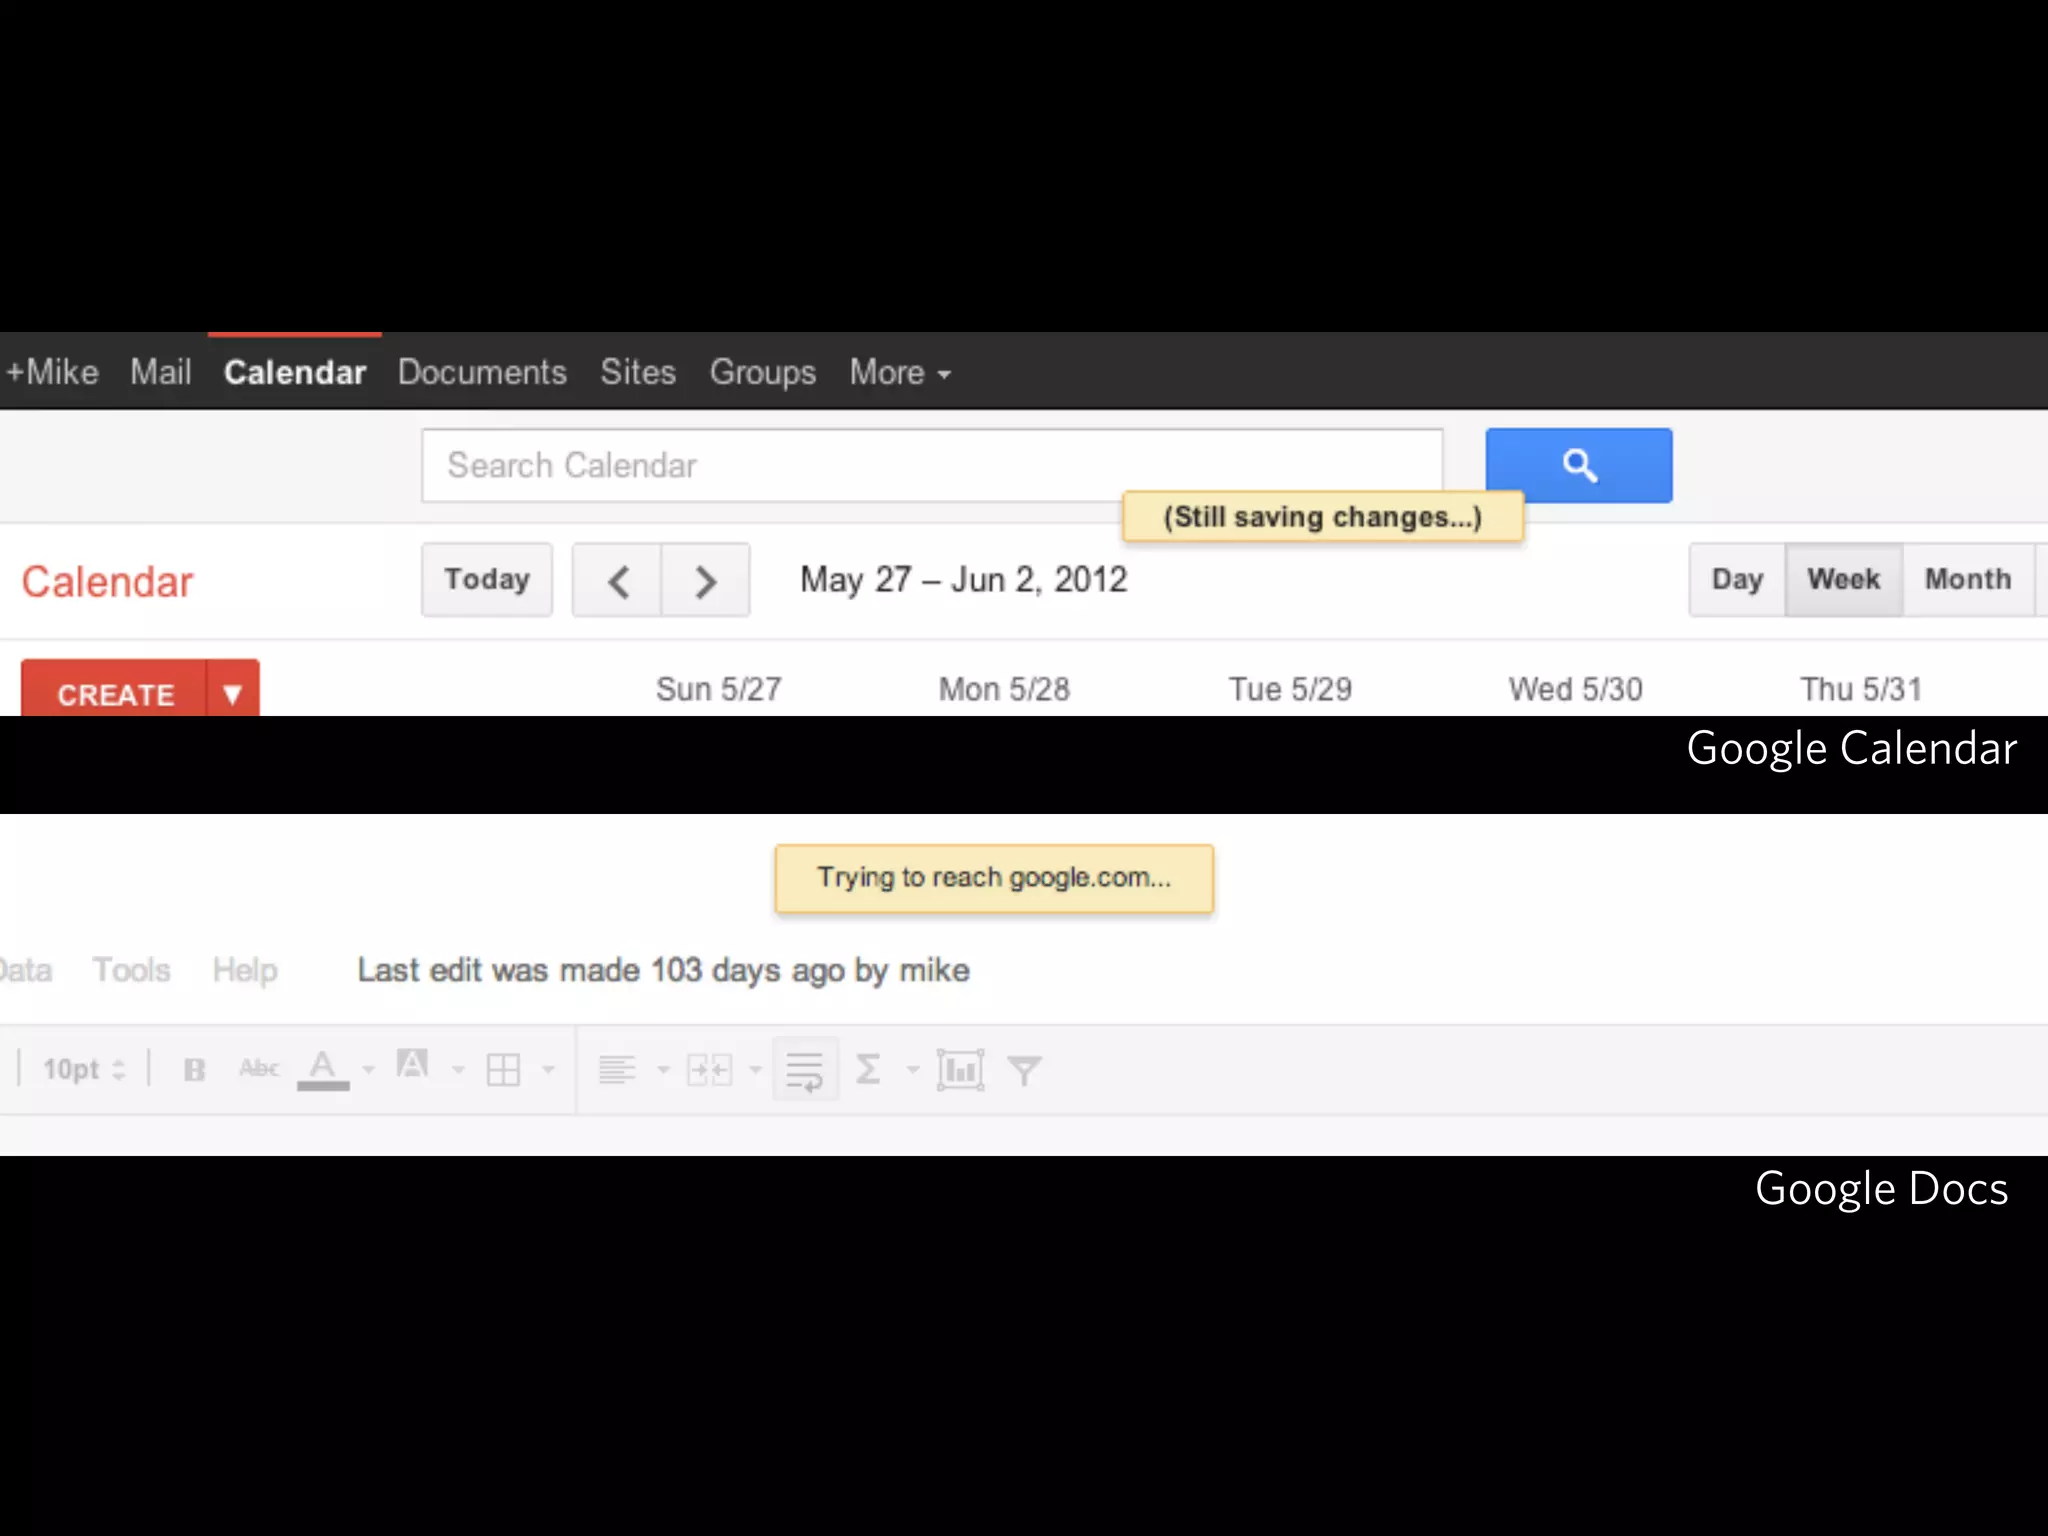Open Sites from the top bar
This screenshot has height=1536, width=2048.
pyautogui.click(x=638, y=372)
